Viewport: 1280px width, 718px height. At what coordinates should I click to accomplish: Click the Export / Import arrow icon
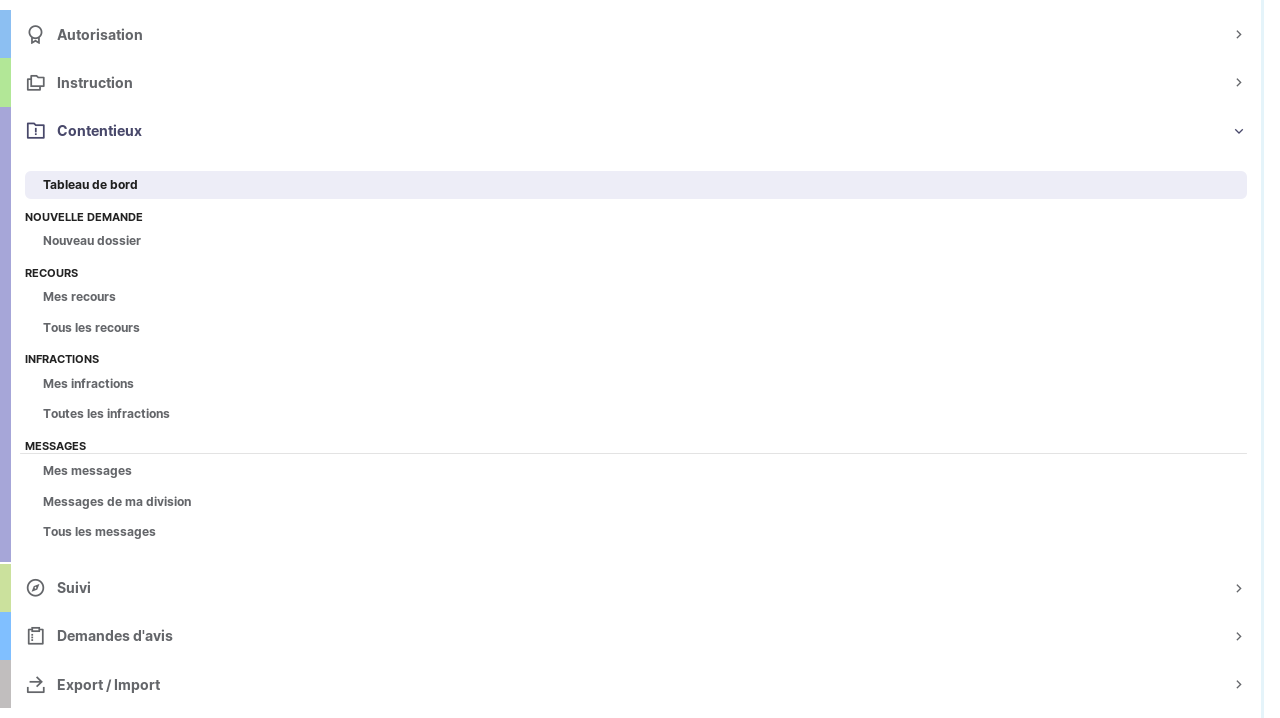coord(36,685)
